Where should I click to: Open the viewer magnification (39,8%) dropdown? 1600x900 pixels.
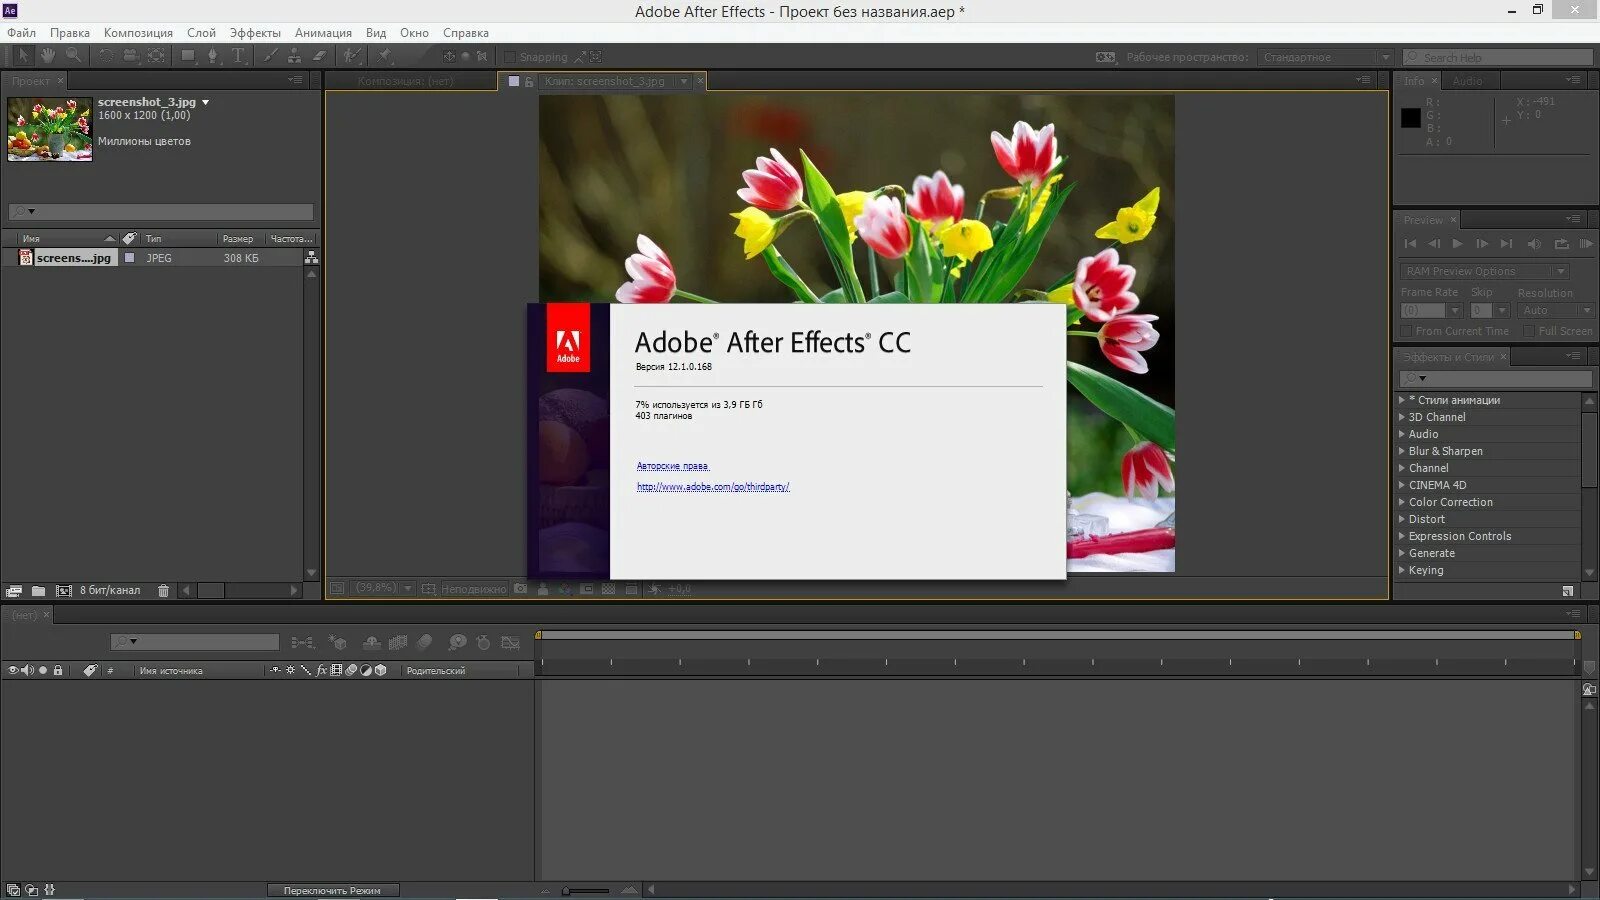[384, 588]
